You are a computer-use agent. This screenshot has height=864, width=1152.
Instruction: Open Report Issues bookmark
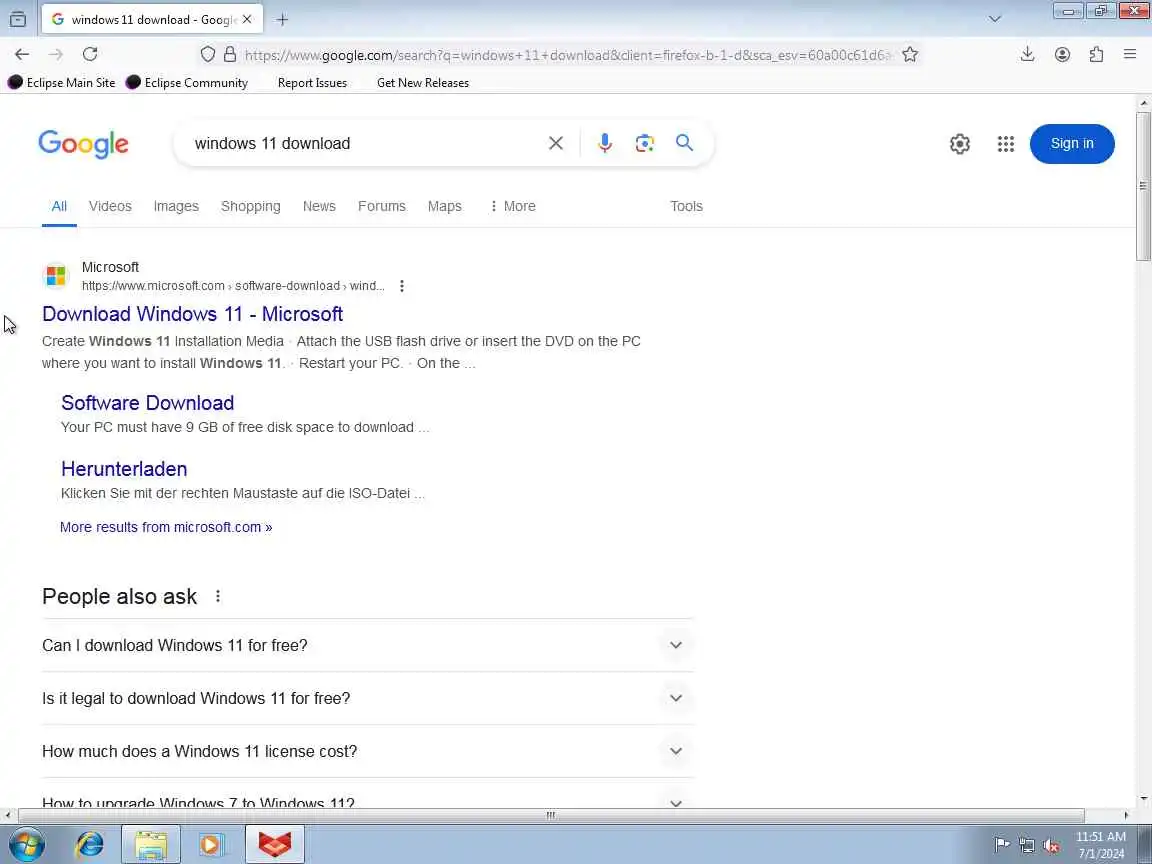click(x=312, y=82)
